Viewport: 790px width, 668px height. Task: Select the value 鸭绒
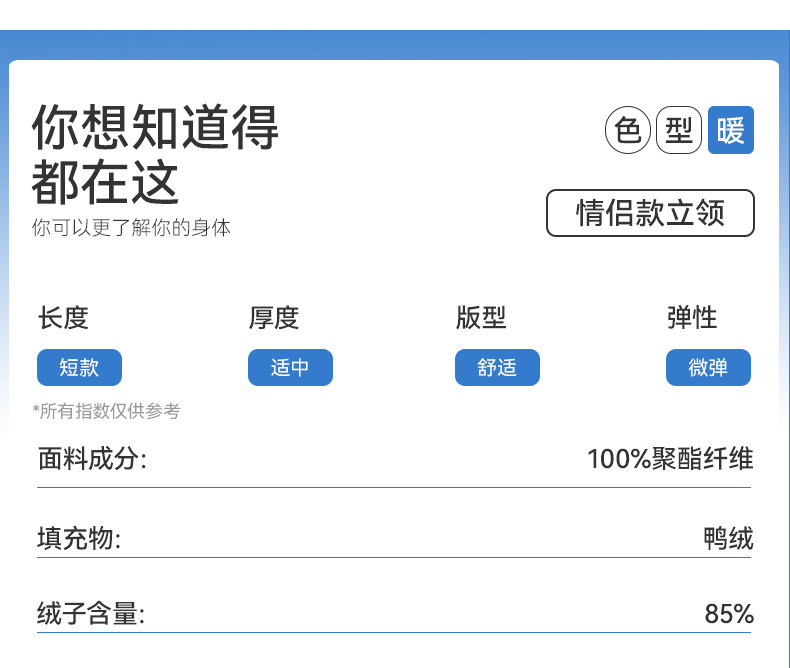pos(729,538)
